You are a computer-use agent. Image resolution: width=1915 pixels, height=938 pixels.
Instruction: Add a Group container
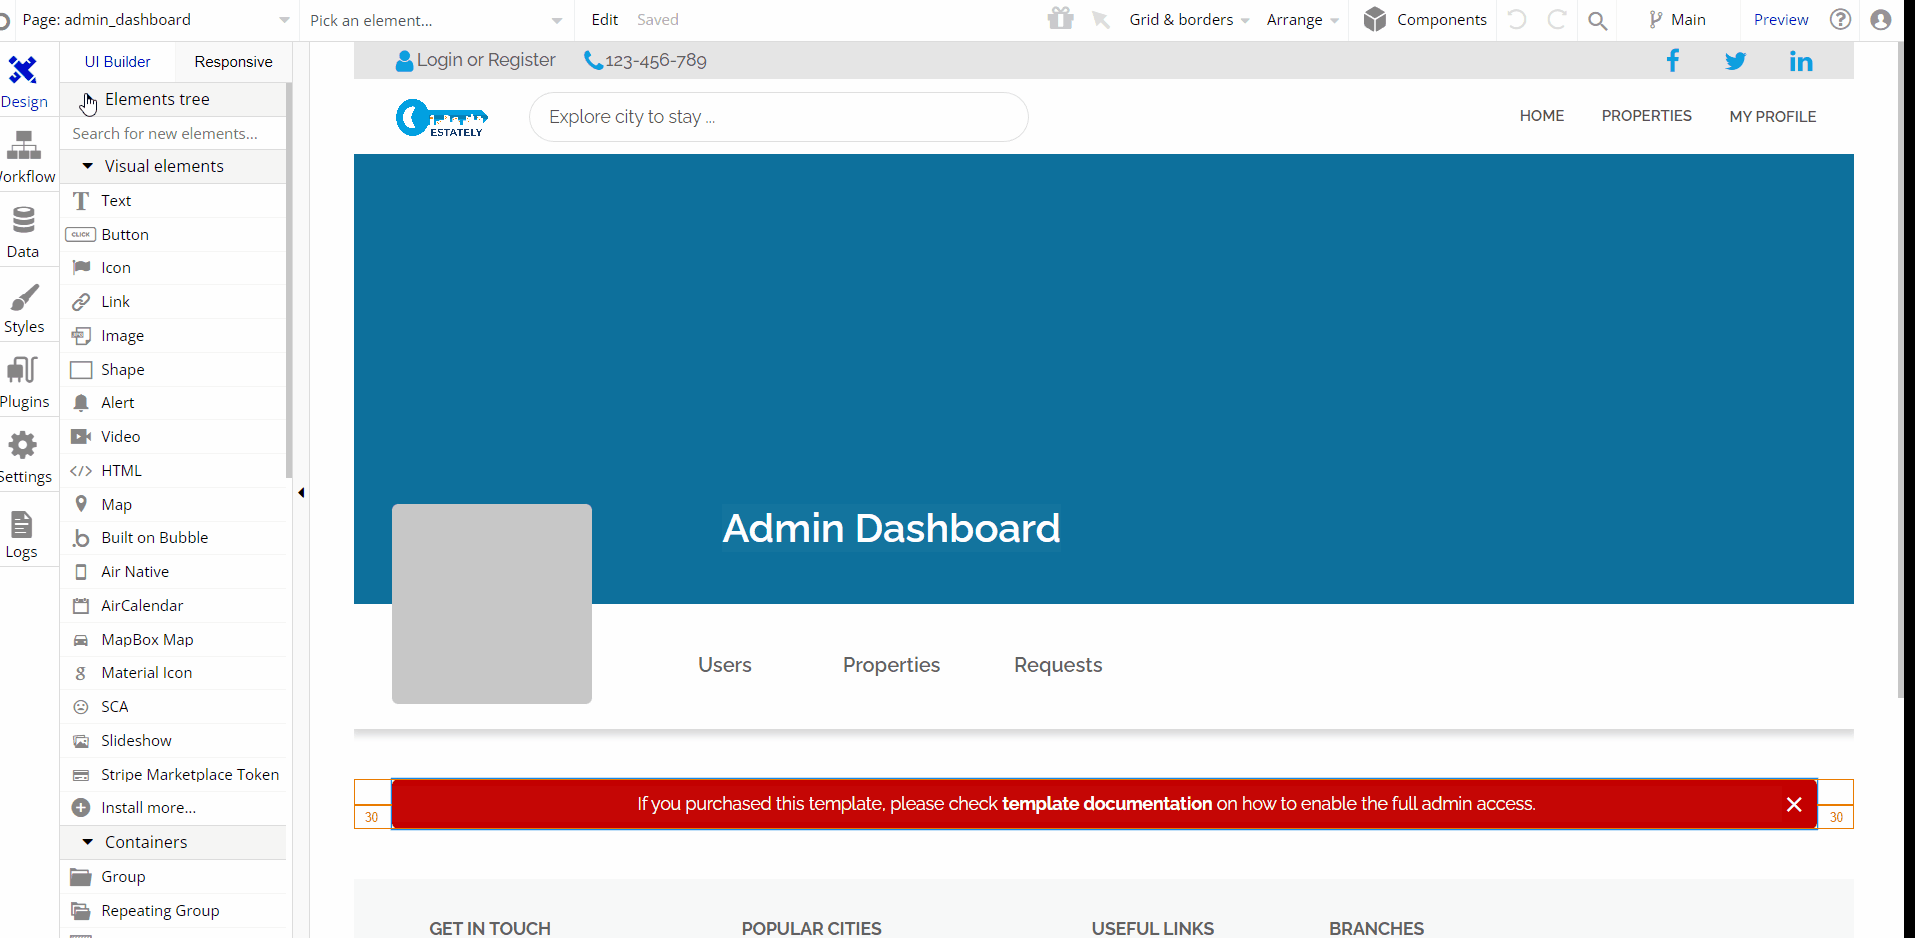tap(174, 876)
